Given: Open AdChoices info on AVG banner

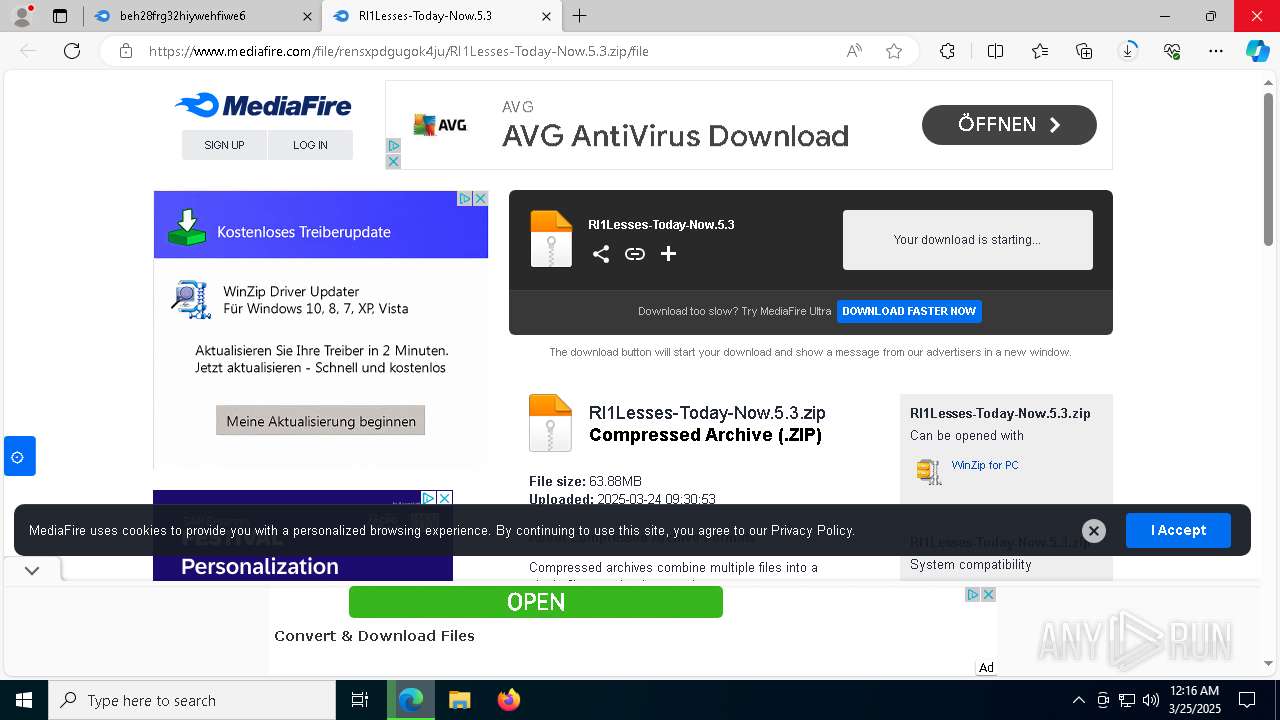Looking at the screenshot, I should (x=393, y=146).
